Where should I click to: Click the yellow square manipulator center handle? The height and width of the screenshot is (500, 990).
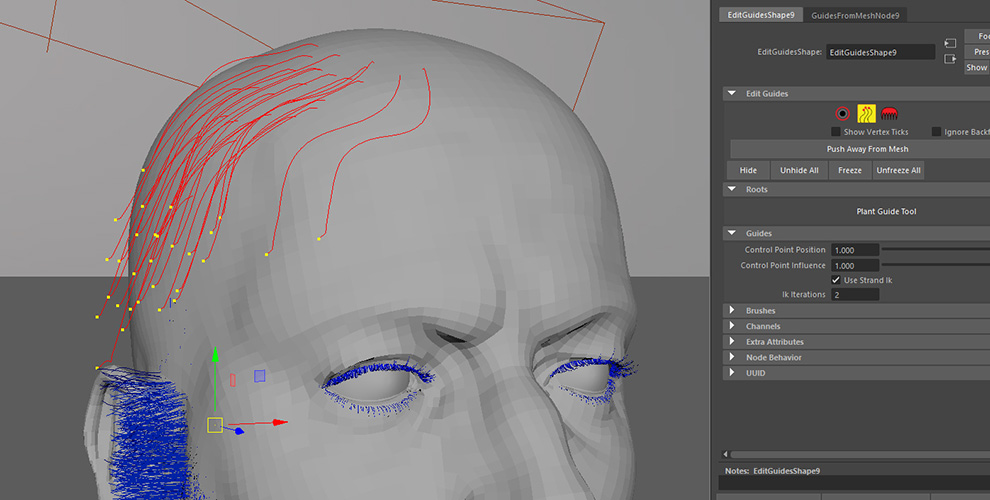pyautogui.click(x=214, y=425)
